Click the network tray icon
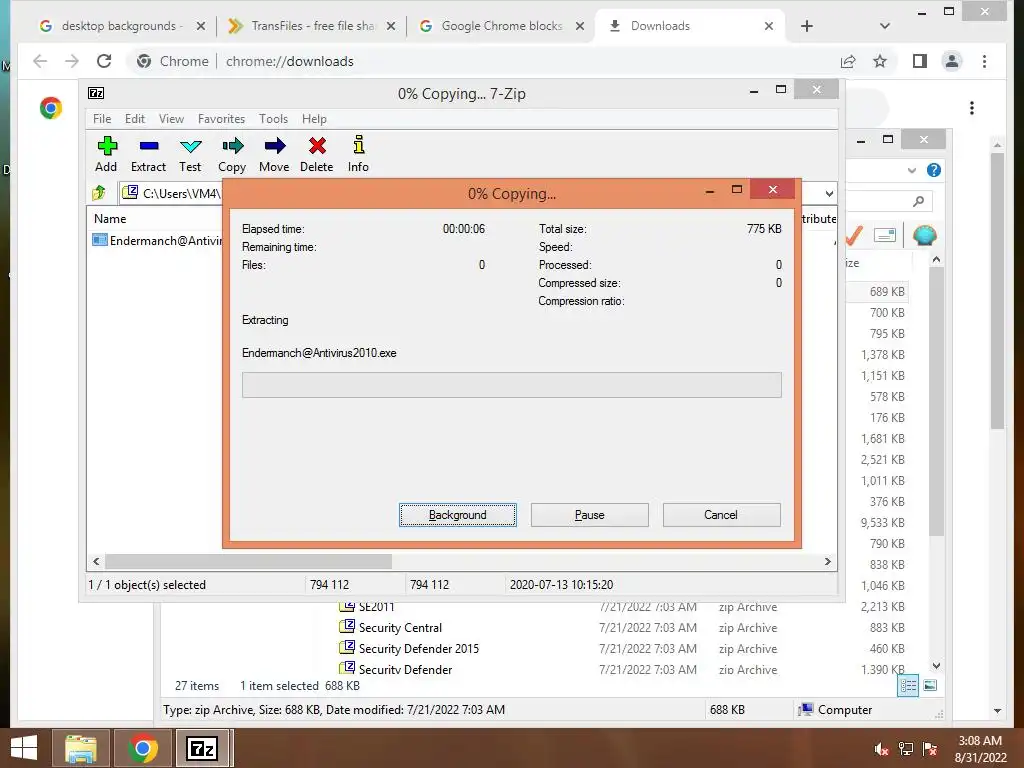This screenshot has height=768, width=1024. click(x=906, y=749)
